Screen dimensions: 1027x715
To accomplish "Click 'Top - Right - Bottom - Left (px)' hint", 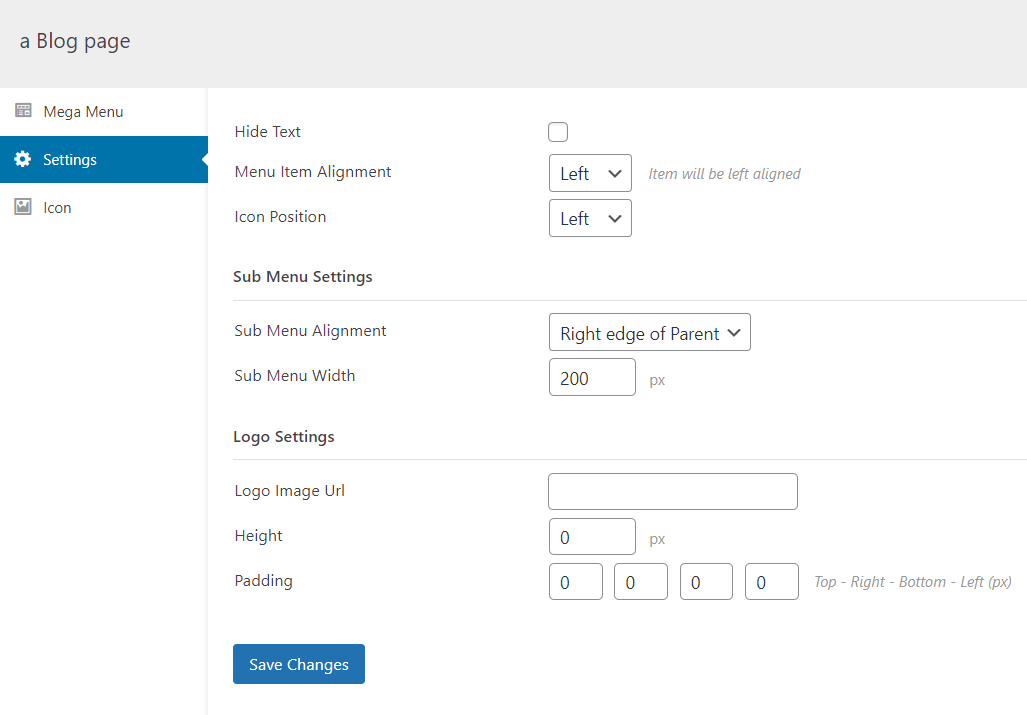I will pos(913,582).
